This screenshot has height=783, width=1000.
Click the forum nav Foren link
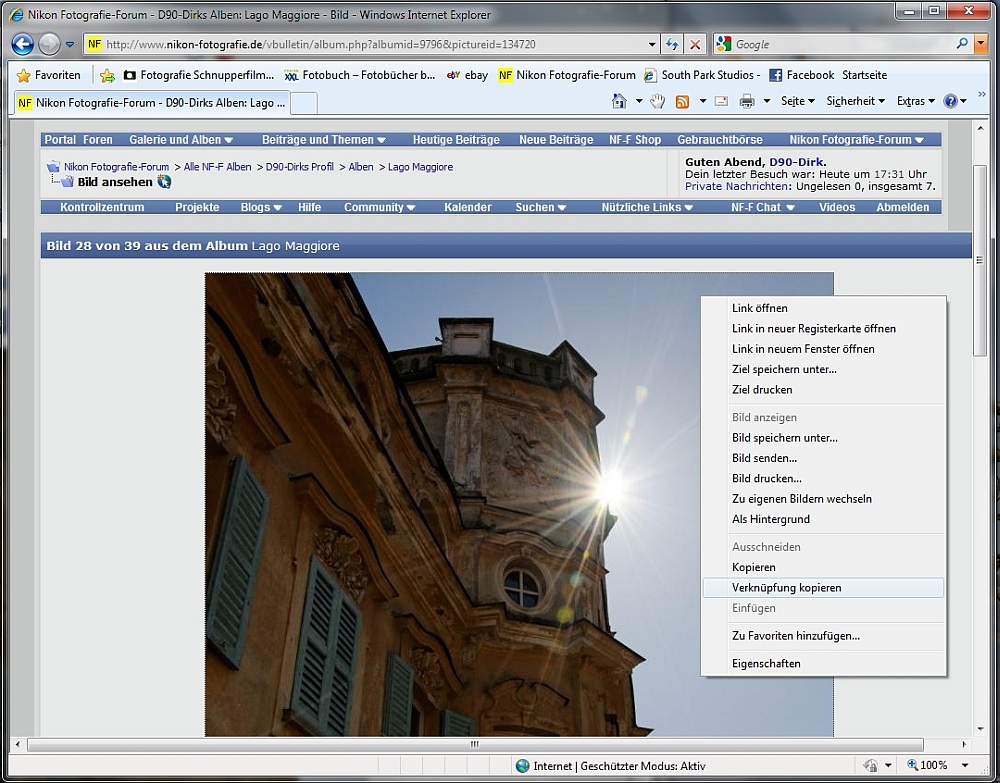[x=98, y=140]
